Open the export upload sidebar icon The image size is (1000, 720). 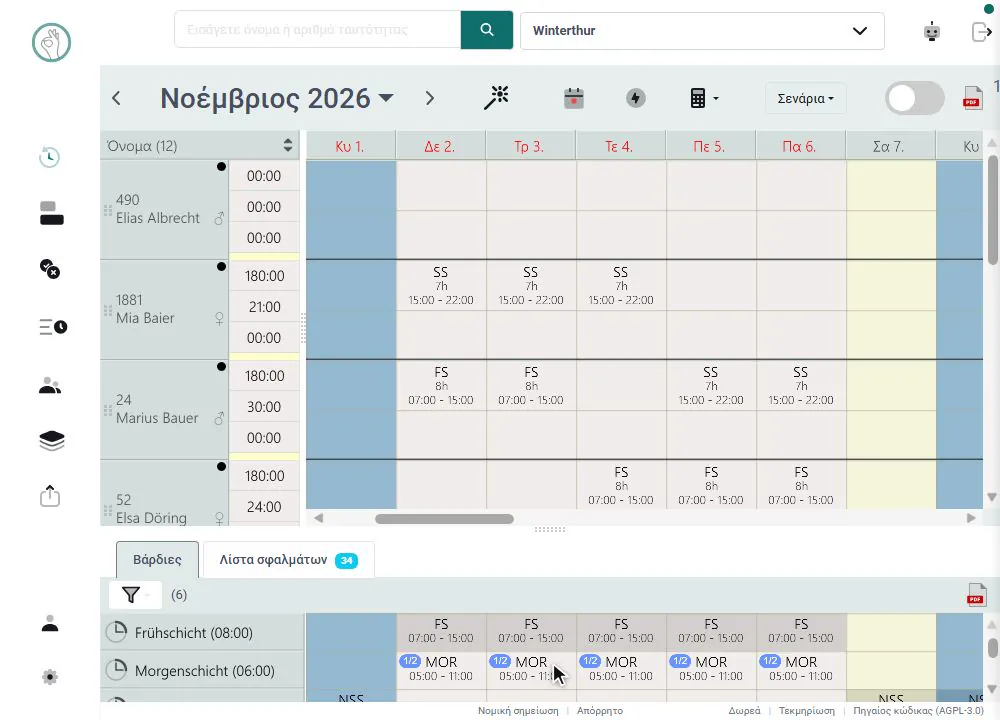[x=50, y=496]
